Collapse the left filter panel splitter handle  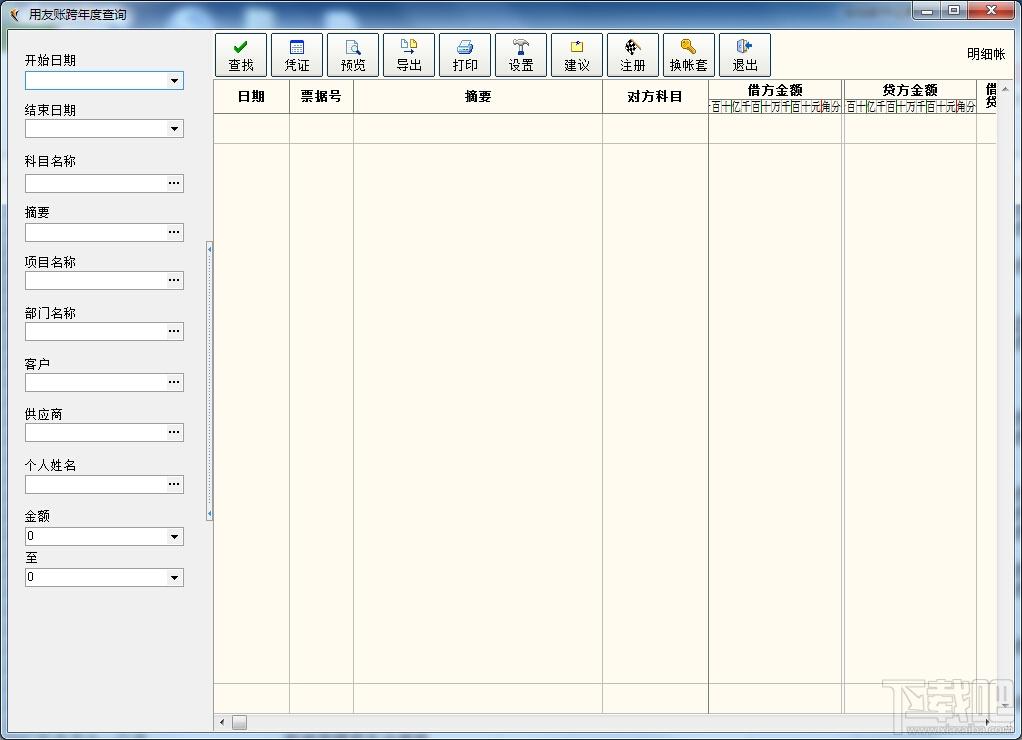pyautogui.click(x=209, y=381)
